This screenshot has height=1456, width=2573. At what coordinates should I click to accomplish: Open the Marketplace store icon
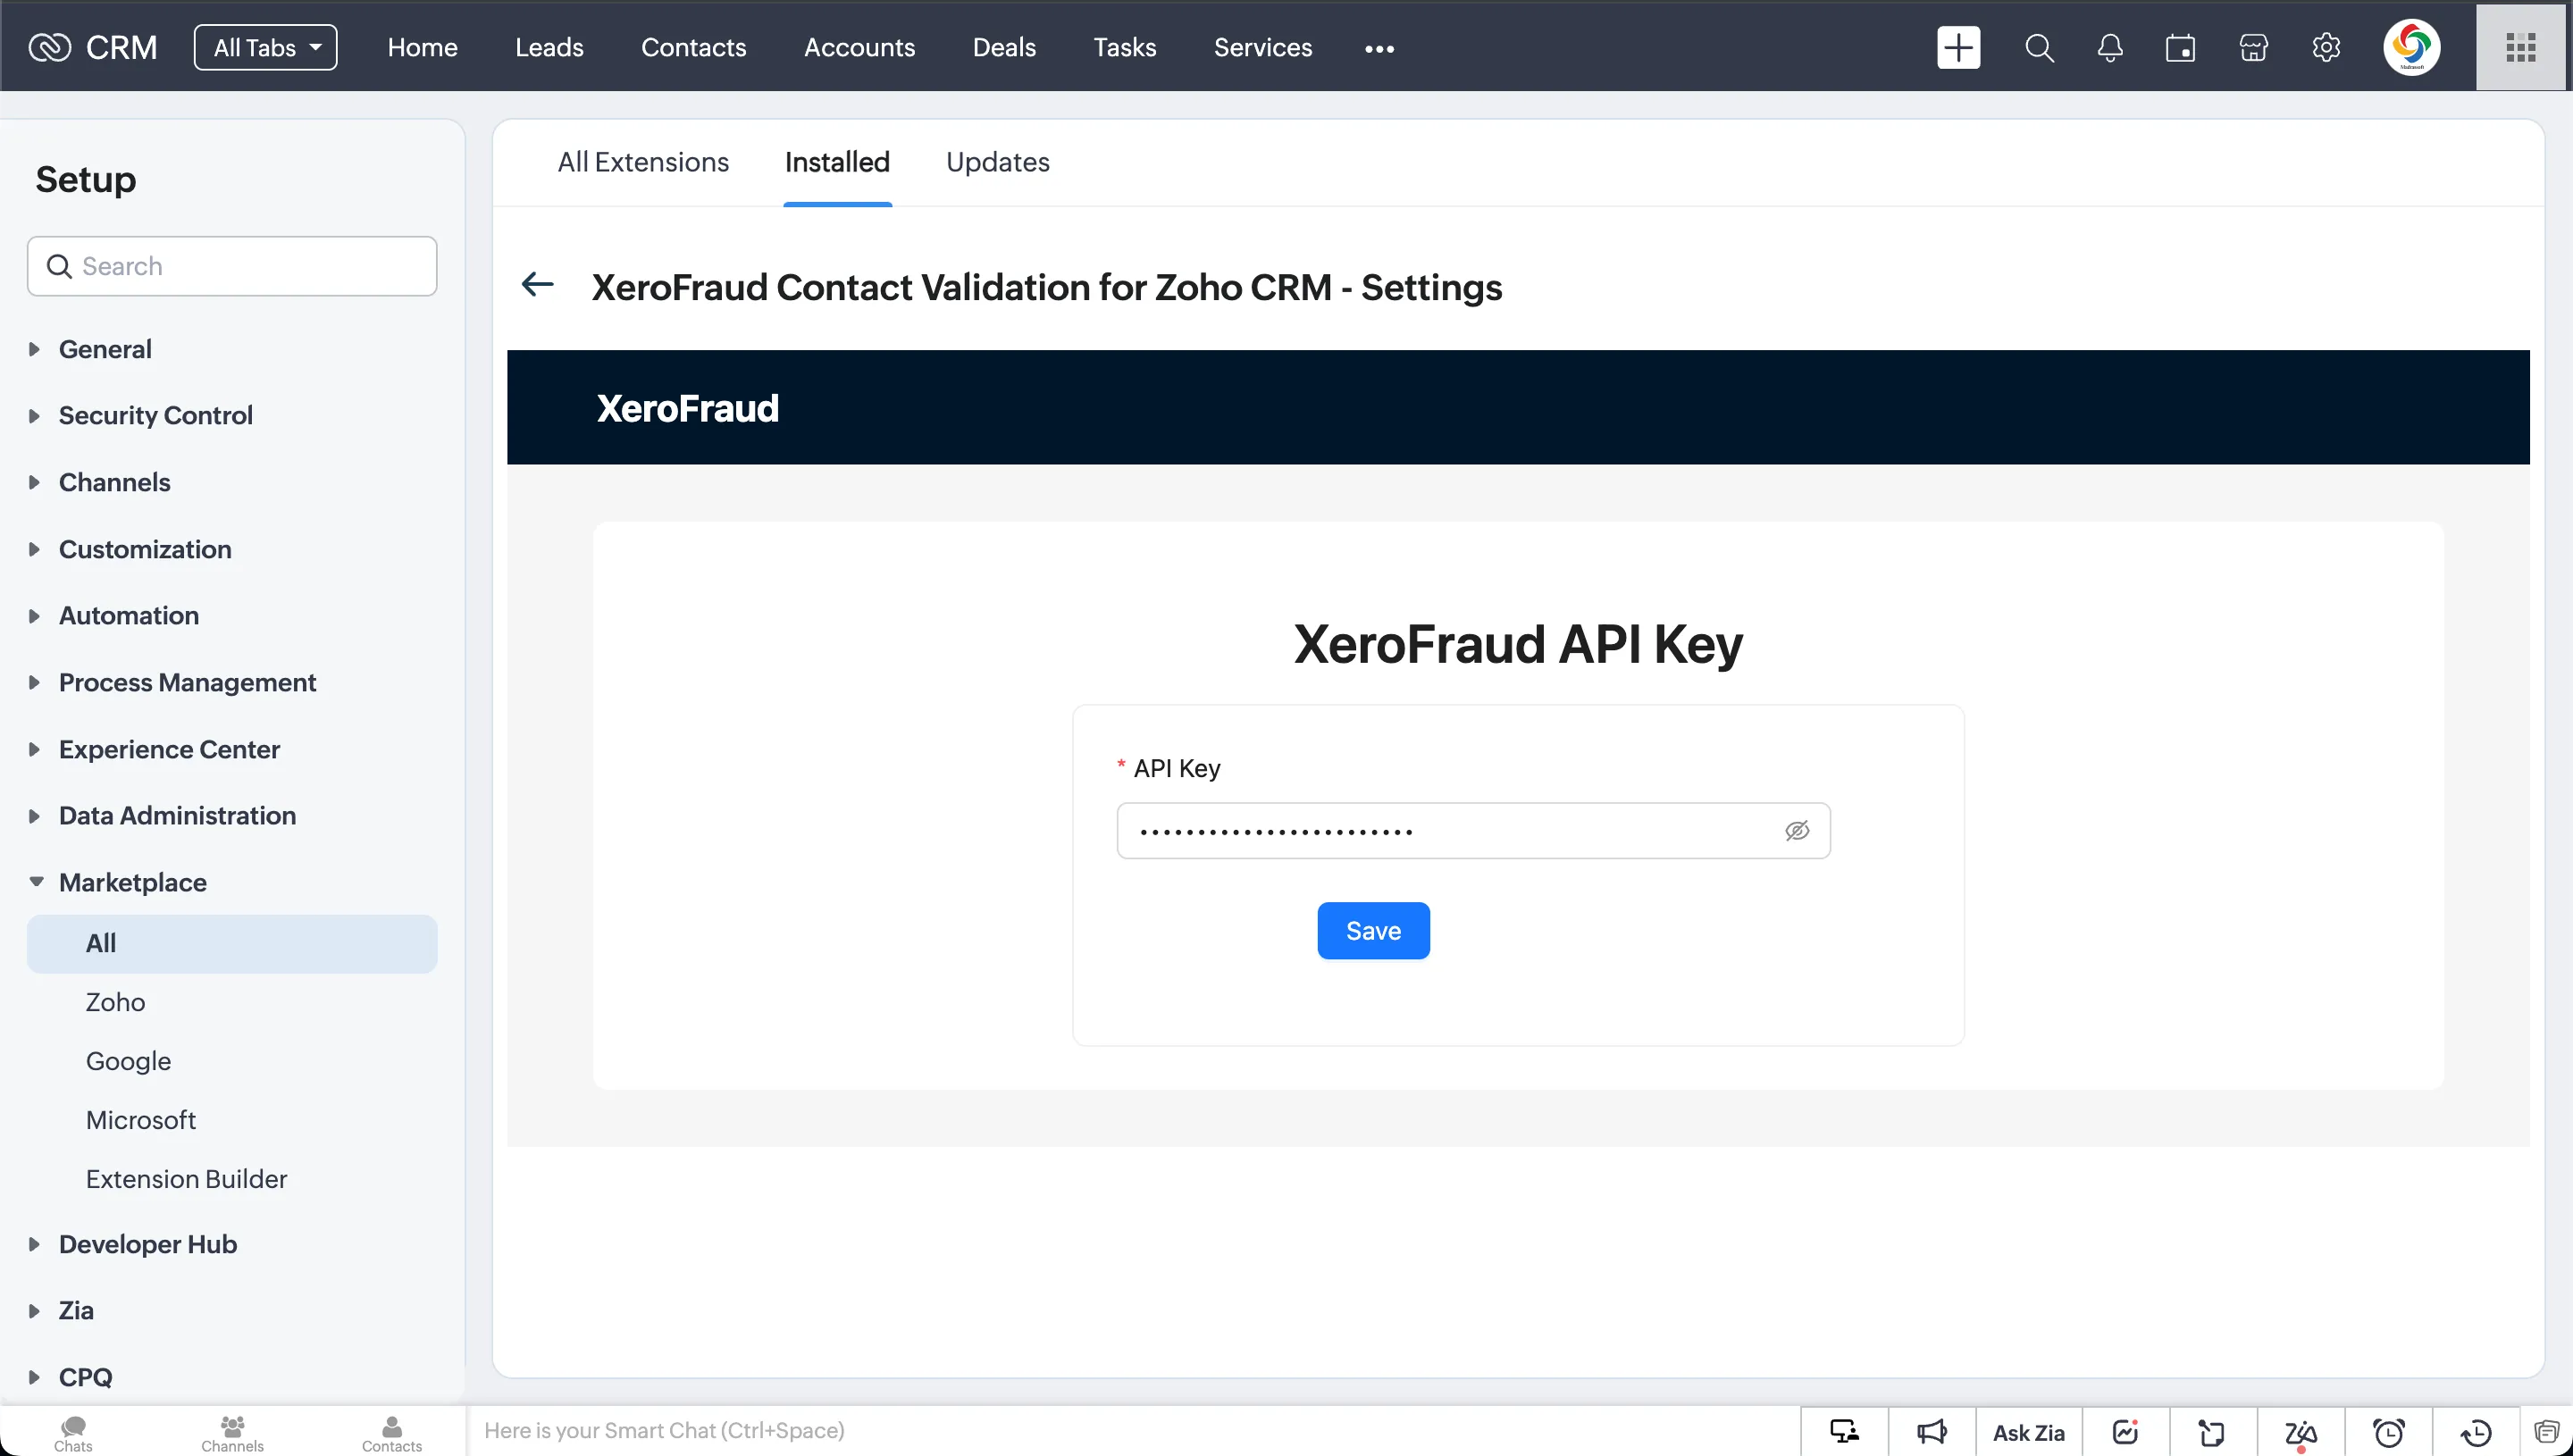click(x=2253, y=47)
